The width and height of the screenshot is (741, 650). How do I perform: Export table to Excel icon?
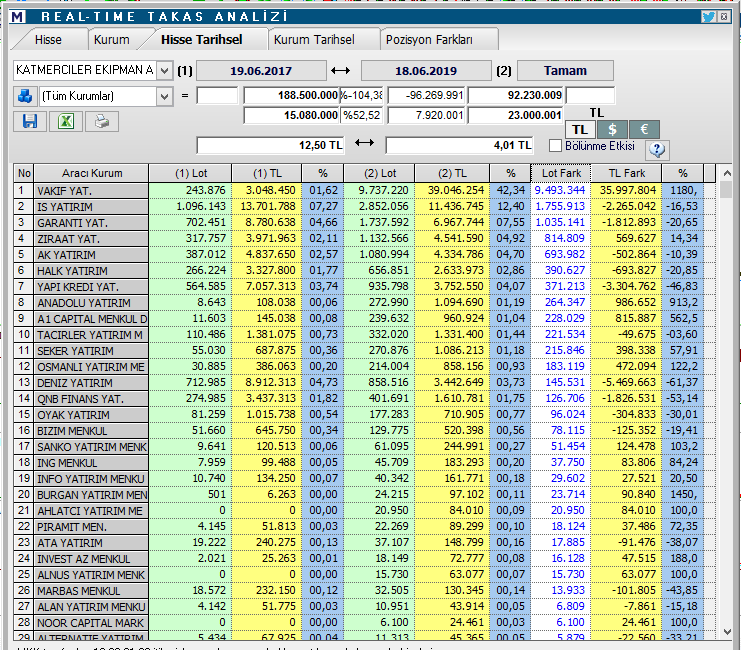(x=66, y=121)
